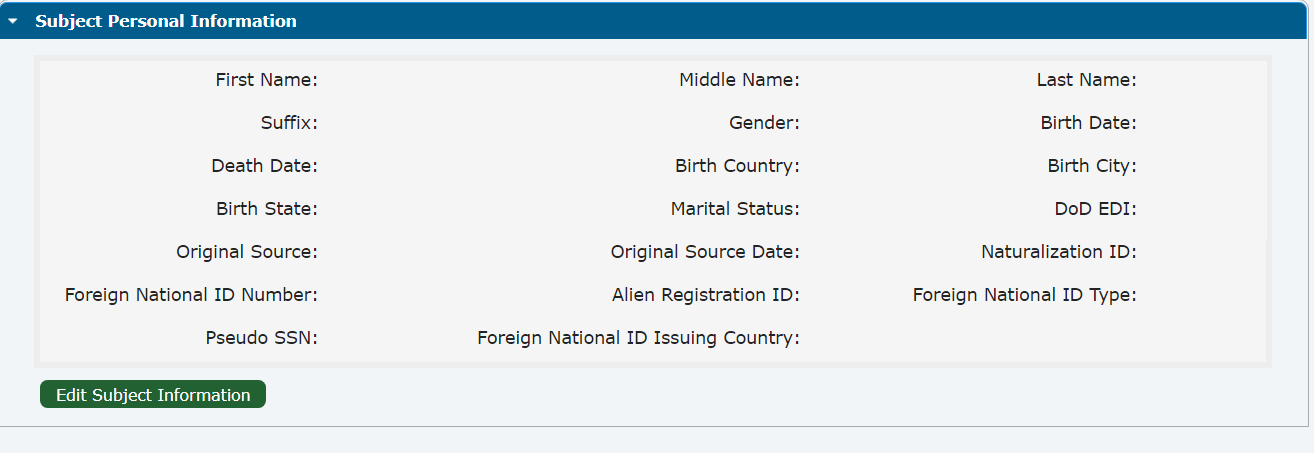Image resolution: width=1316 pixels, height=455 pixels.
Task: Click the Birth City label
Action: point(1092,166)
